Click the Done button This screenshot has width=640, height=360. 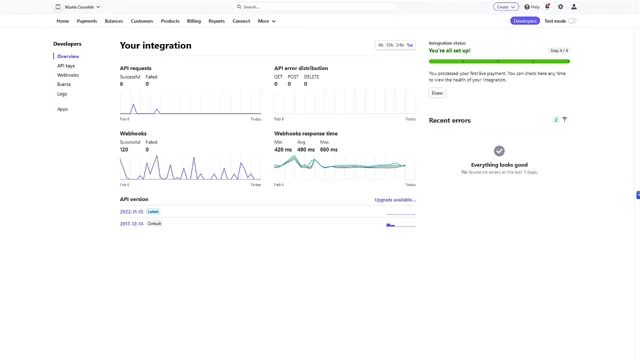coord(437,93)
